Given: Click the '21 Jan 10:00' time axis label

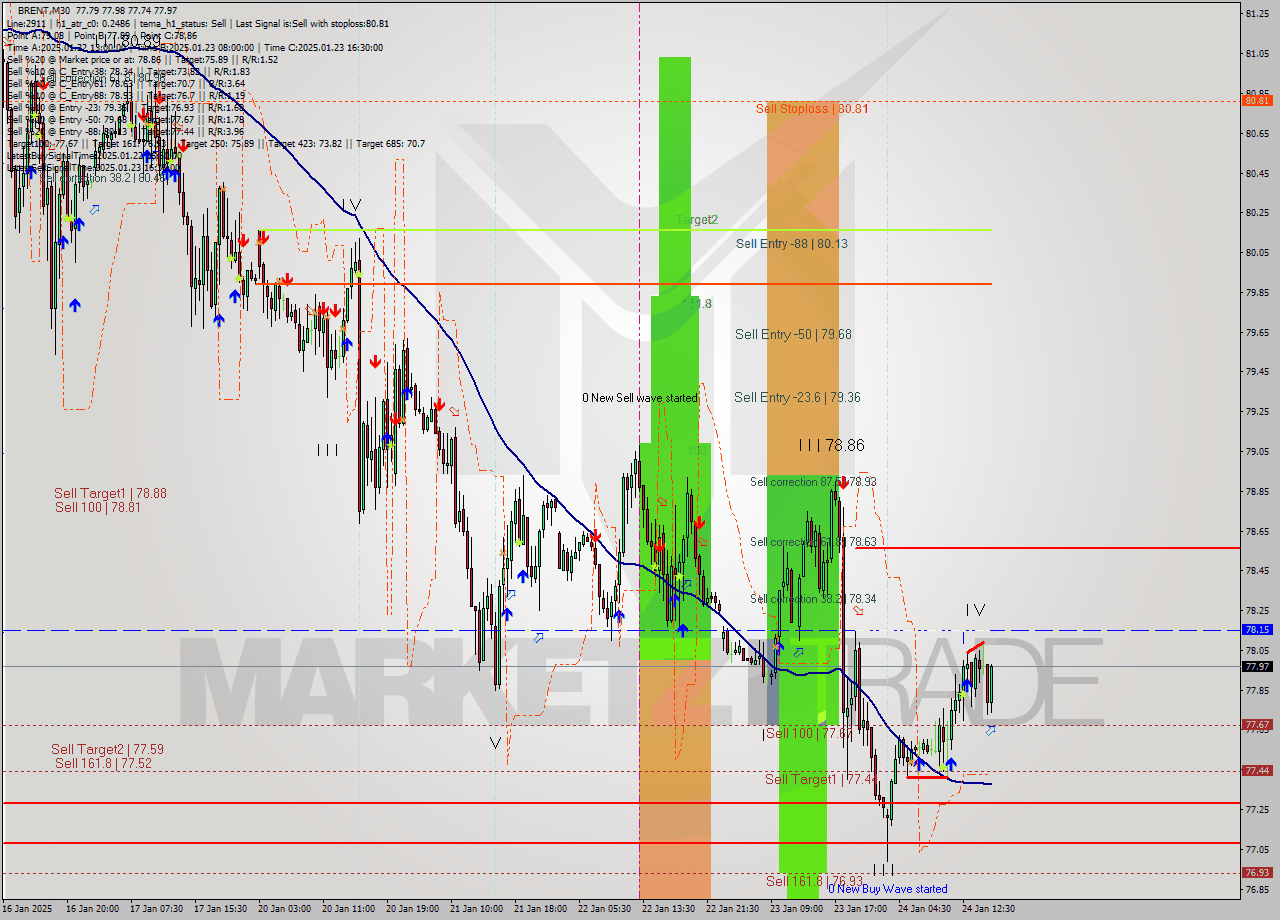Looking at the screenshot, I should (x=475, y=909).
